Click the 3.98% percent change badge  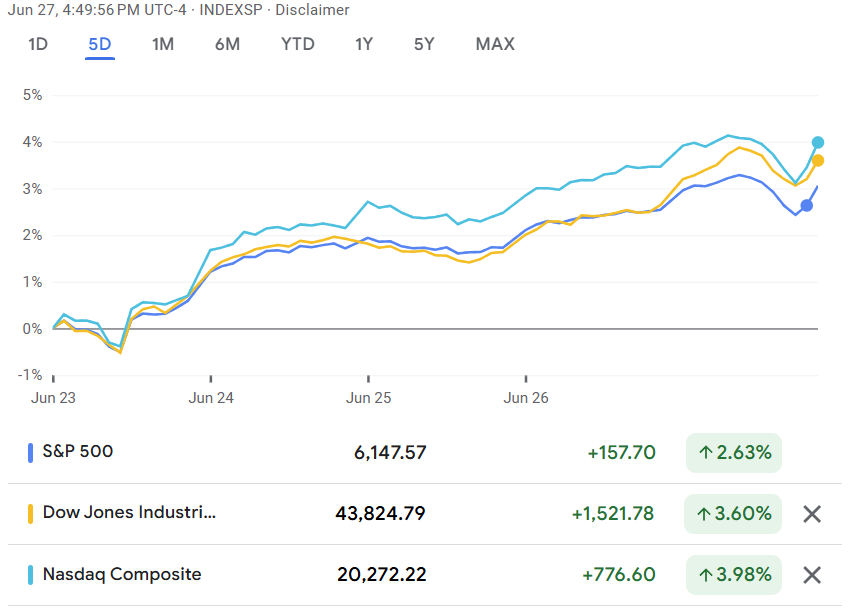(x=734, y=574)
